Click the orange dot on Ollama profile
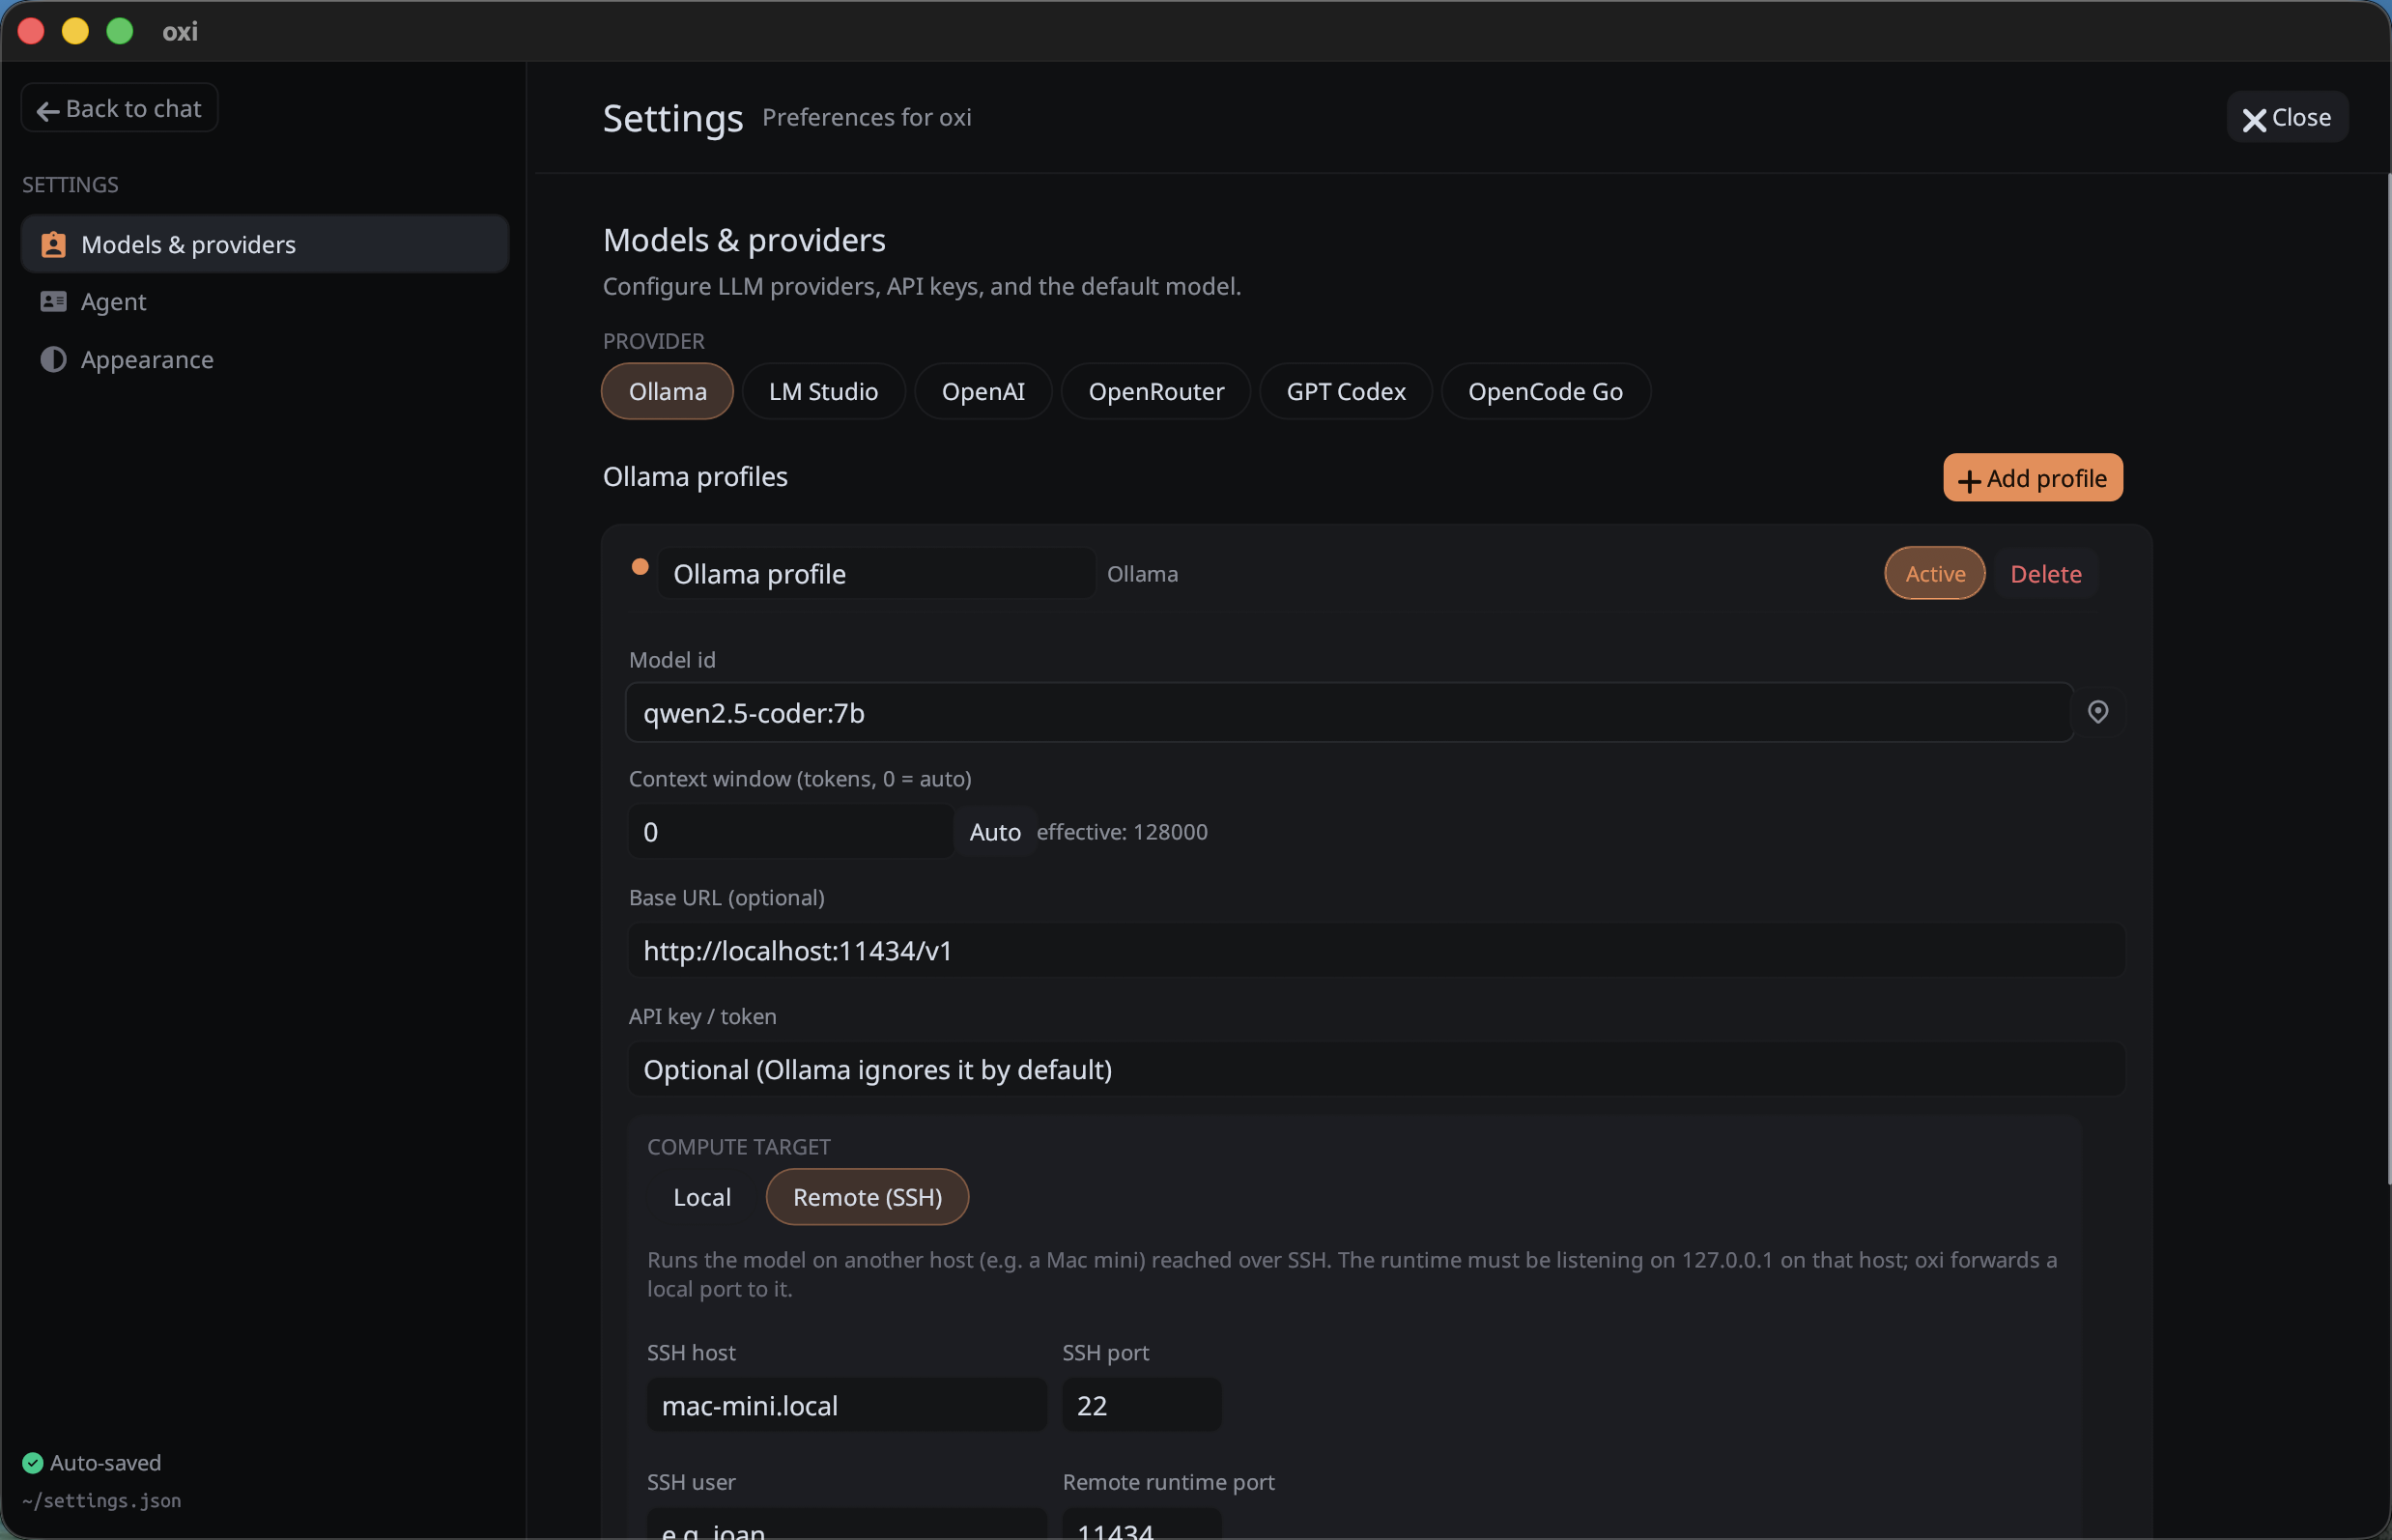2392x1540 pixels. [x=640, y=567]
